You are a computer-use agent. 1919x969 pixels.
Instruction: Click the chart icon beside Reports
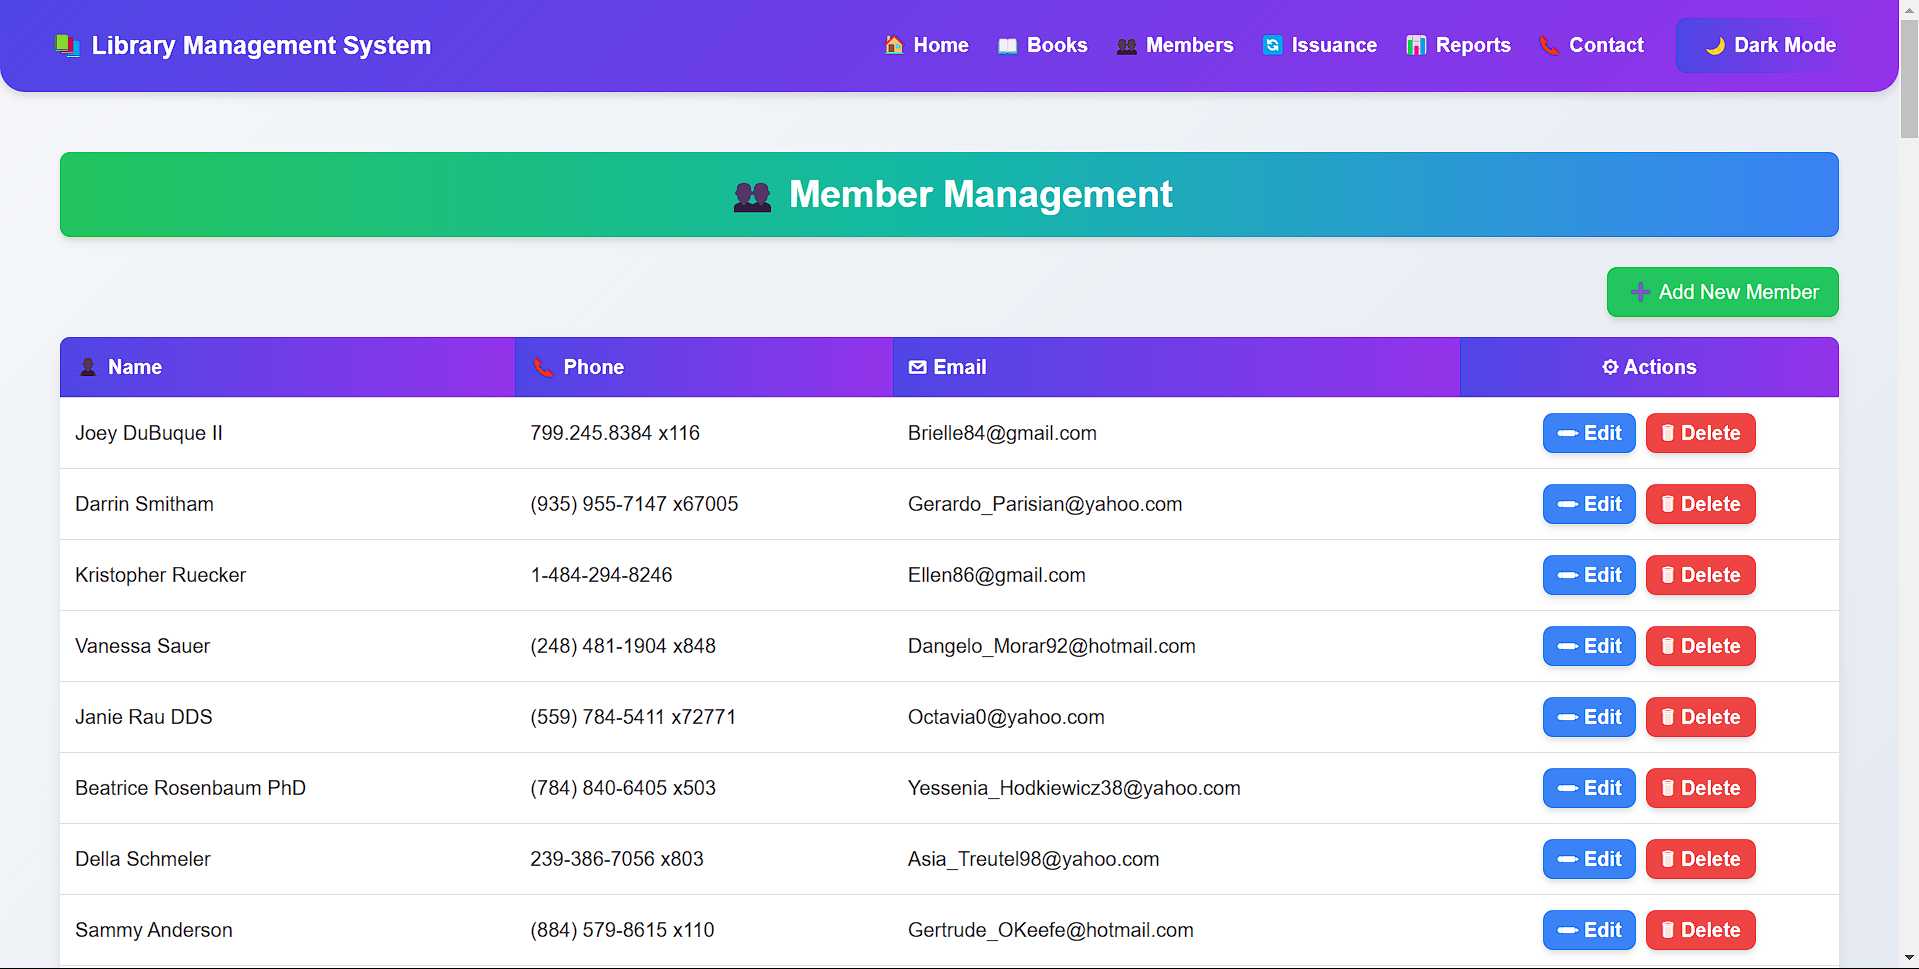tap(1416, 45)
